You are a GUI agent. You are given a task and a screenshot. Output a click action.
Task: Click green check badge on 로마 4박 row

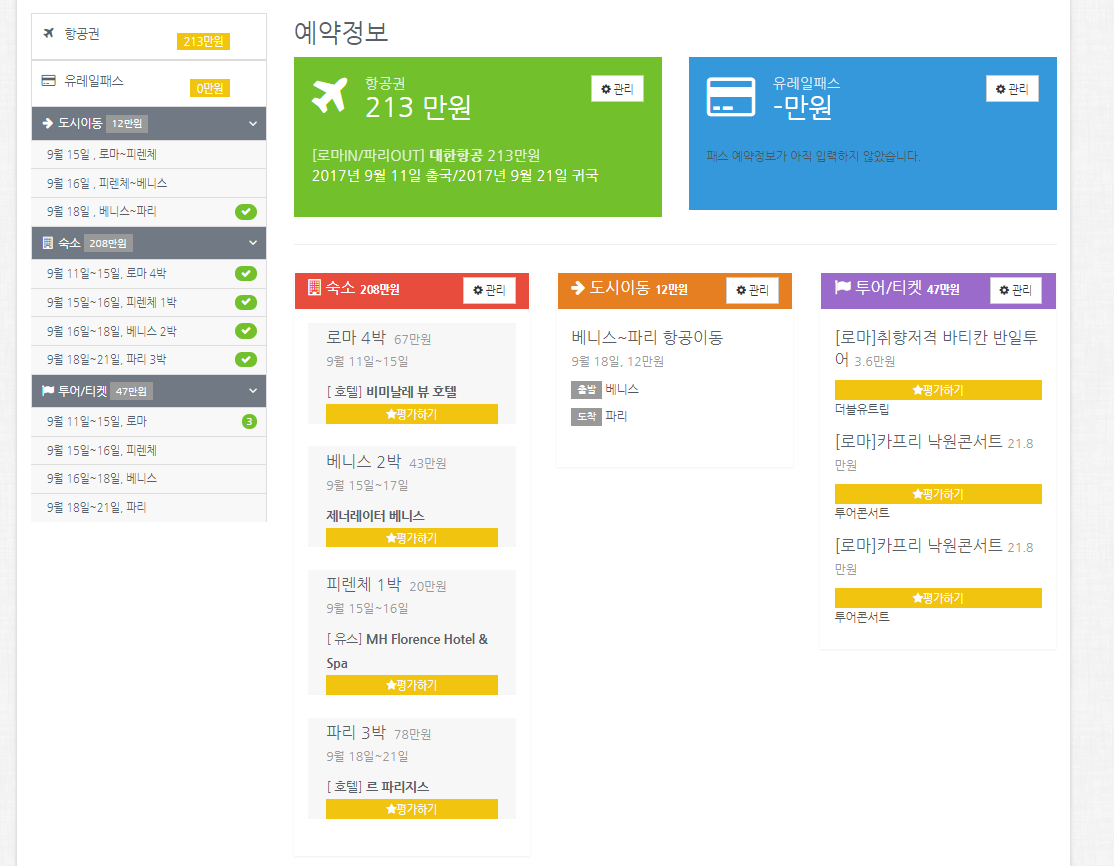[x=246, y=274]
